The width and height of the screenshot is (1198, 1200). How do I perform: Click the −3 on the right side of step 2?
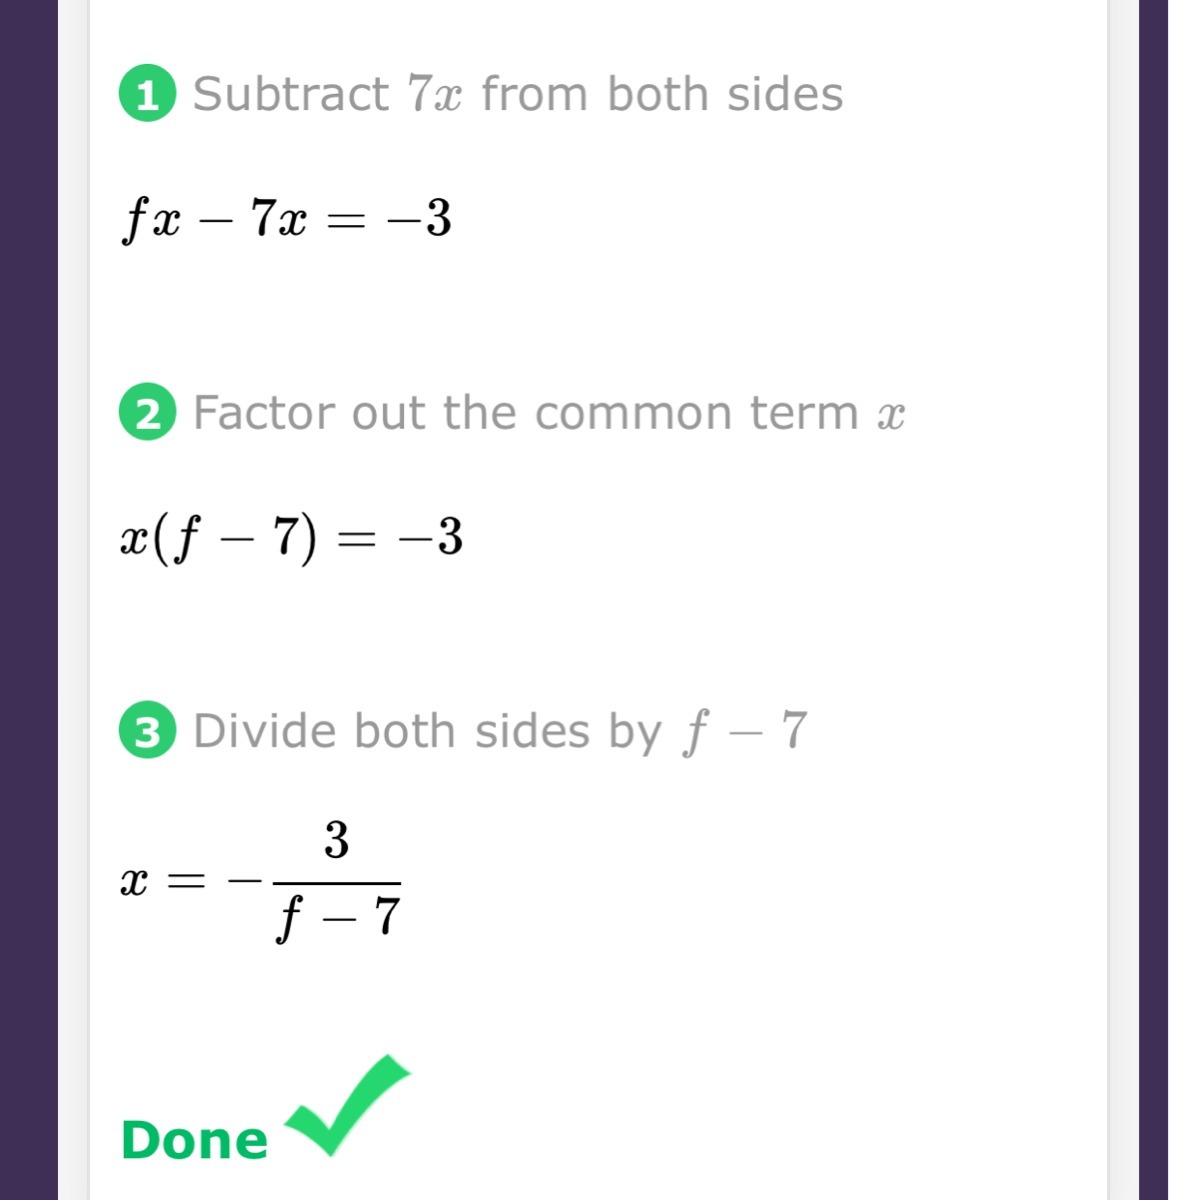431,537
